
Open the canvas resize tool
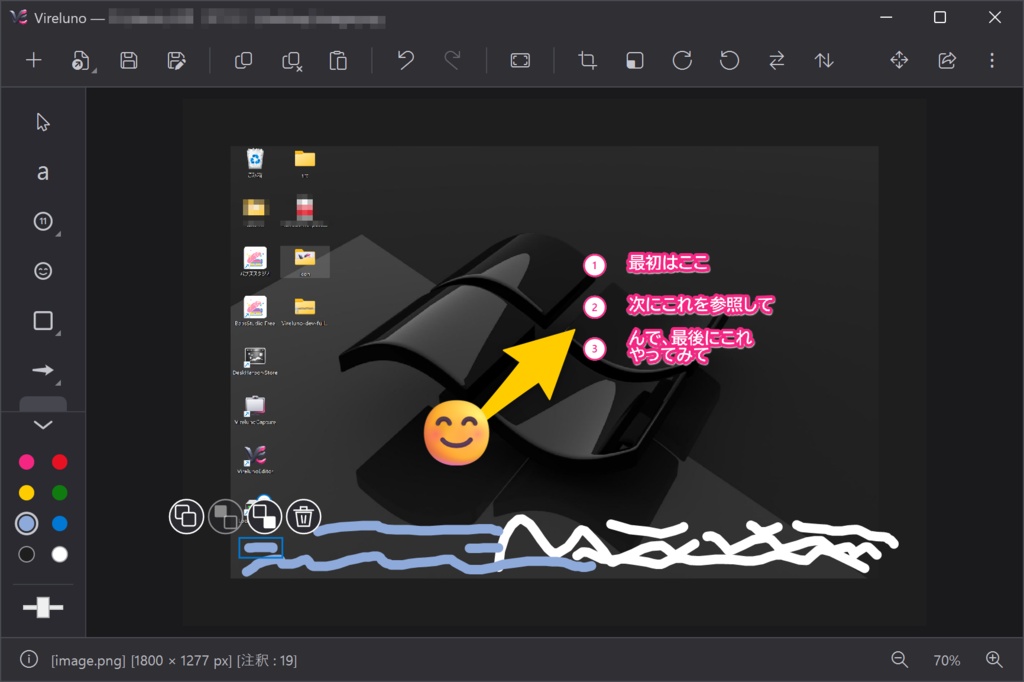pos(635,61)
